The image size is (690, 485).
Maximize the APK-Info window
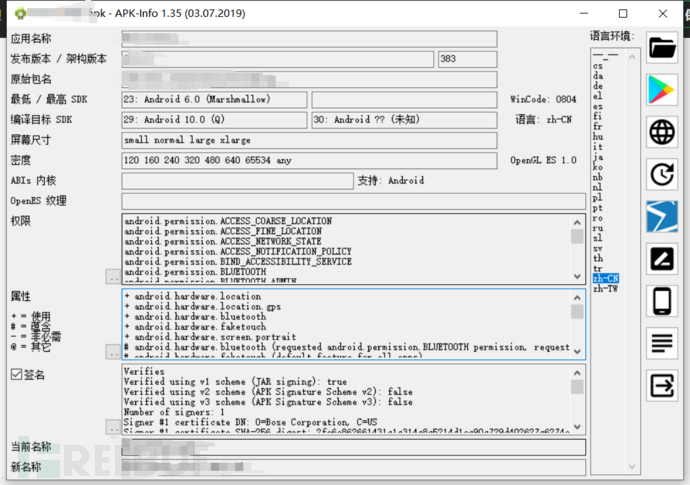[623, 14]
